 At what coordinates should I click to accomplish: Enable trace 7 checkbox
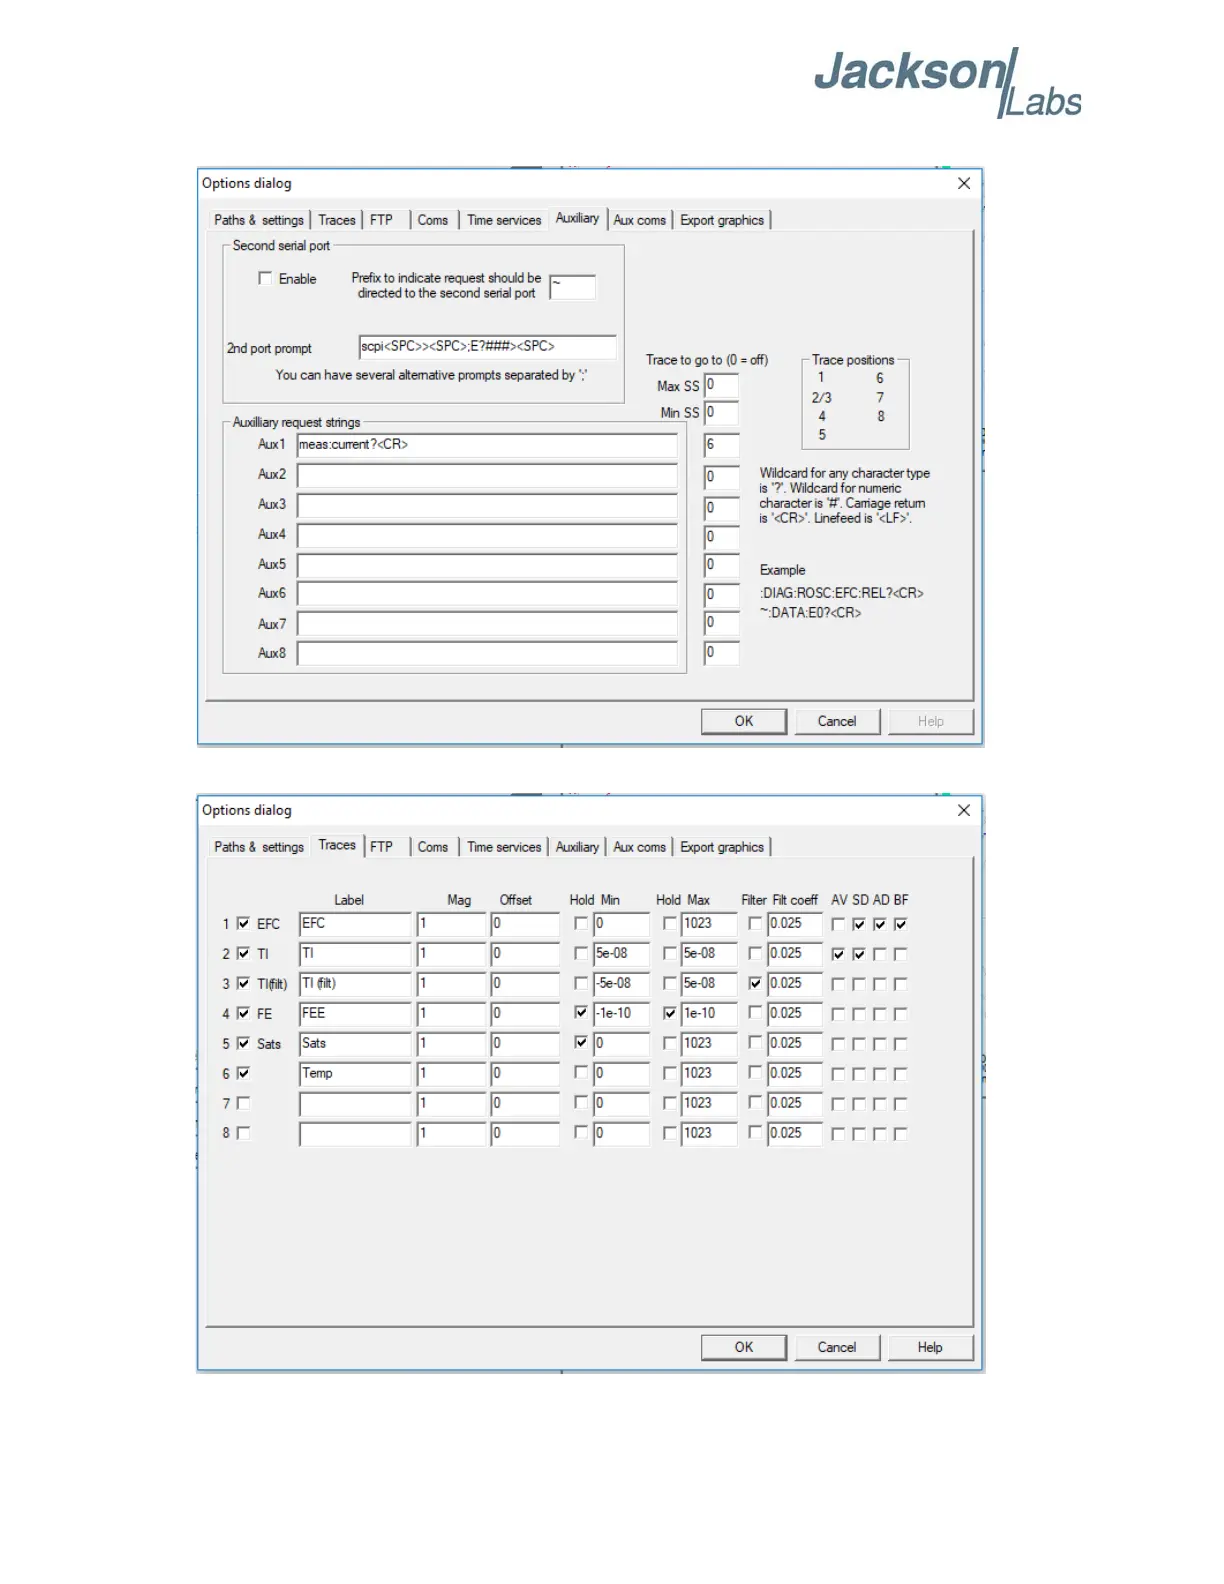click(x=243, y=1103)
